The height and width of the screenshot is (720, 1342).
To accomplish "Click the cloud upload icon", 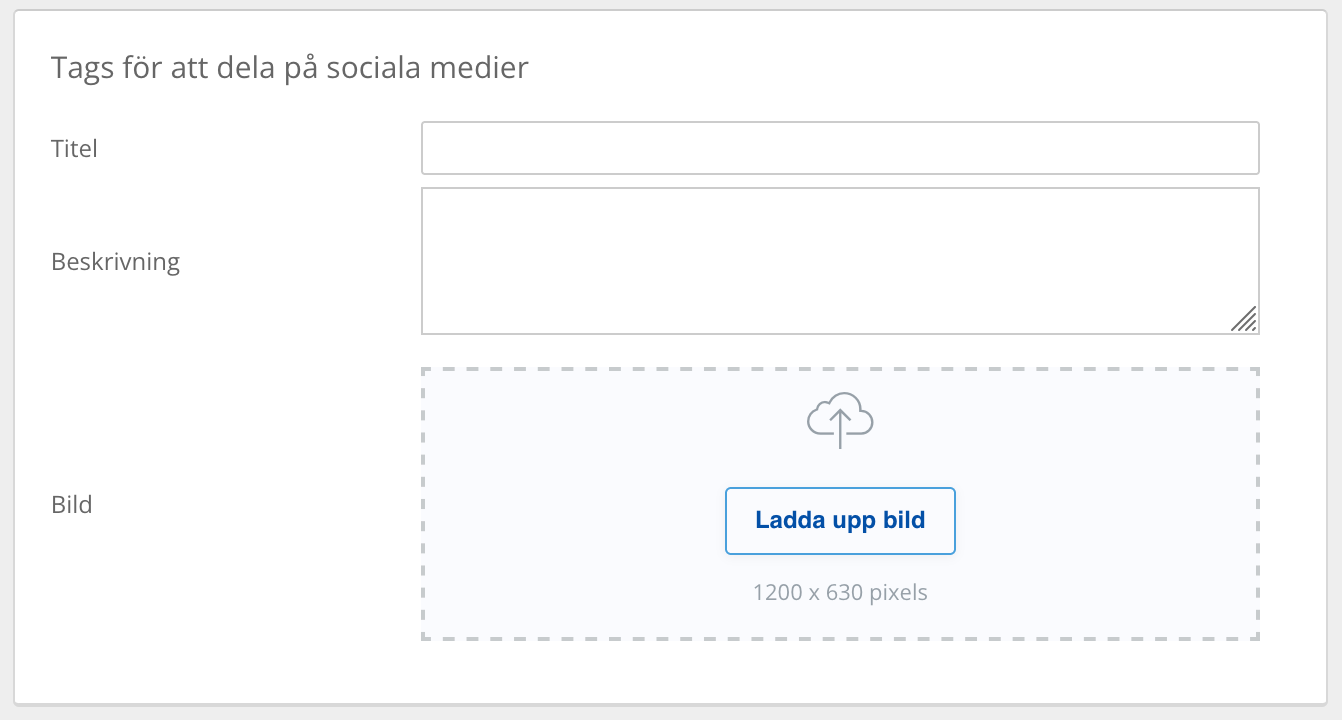I will point(840,420).
